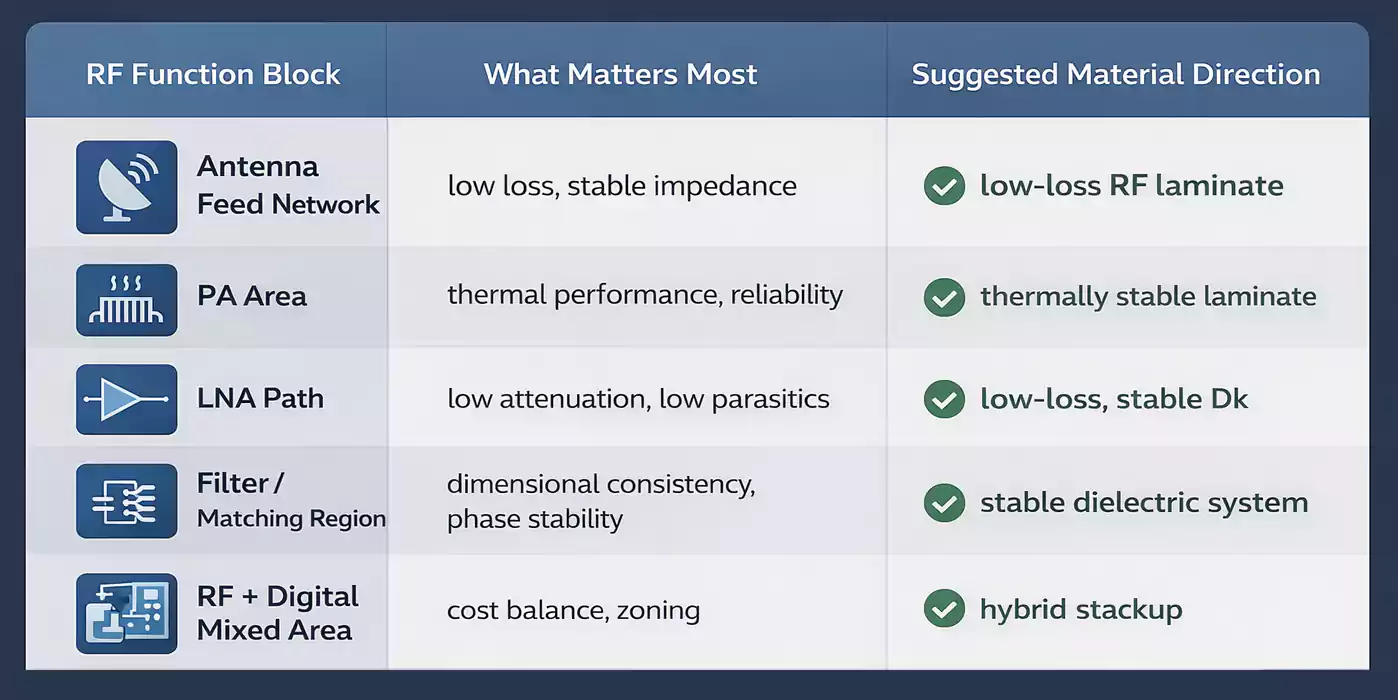The height and width of the screenshot is (700, 1398).
Task: Click the text low loss, stable impedance
Action: (x=622, y=186)
